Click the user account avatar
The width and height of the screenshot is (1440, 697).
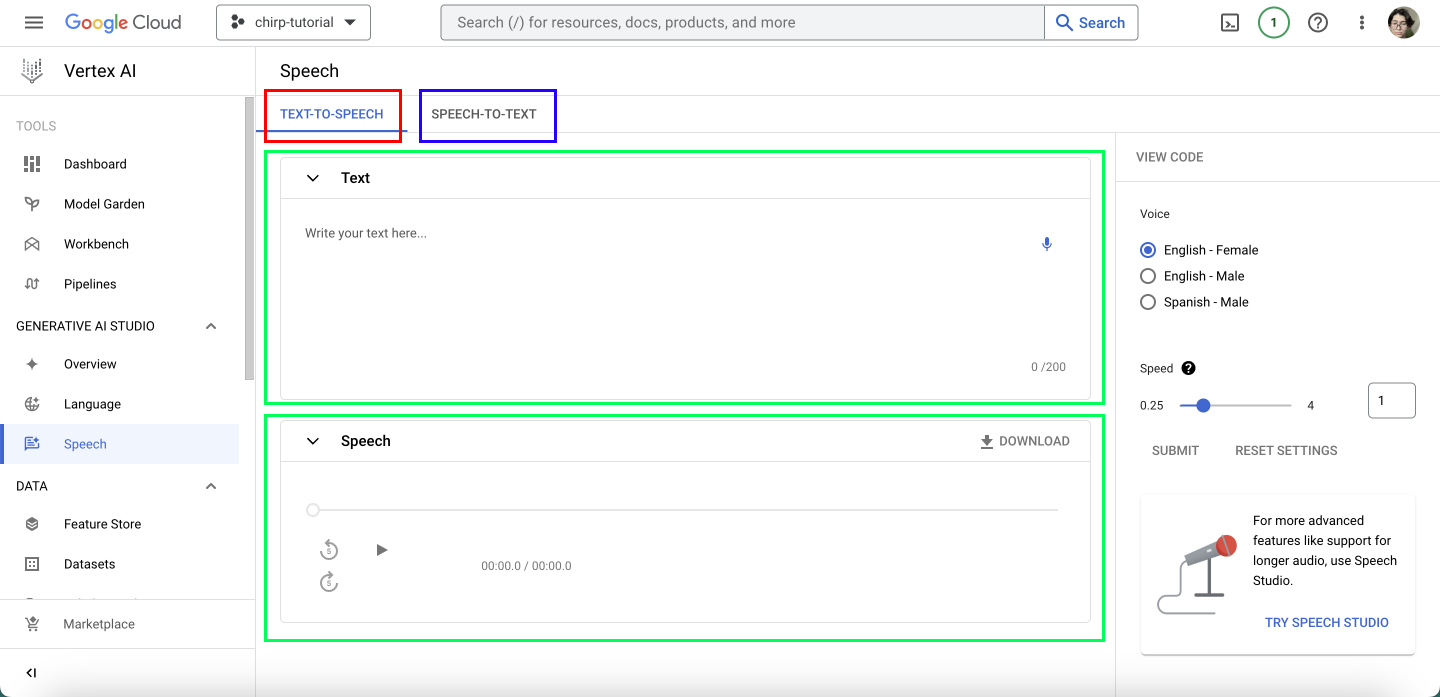click(1404, 22)
